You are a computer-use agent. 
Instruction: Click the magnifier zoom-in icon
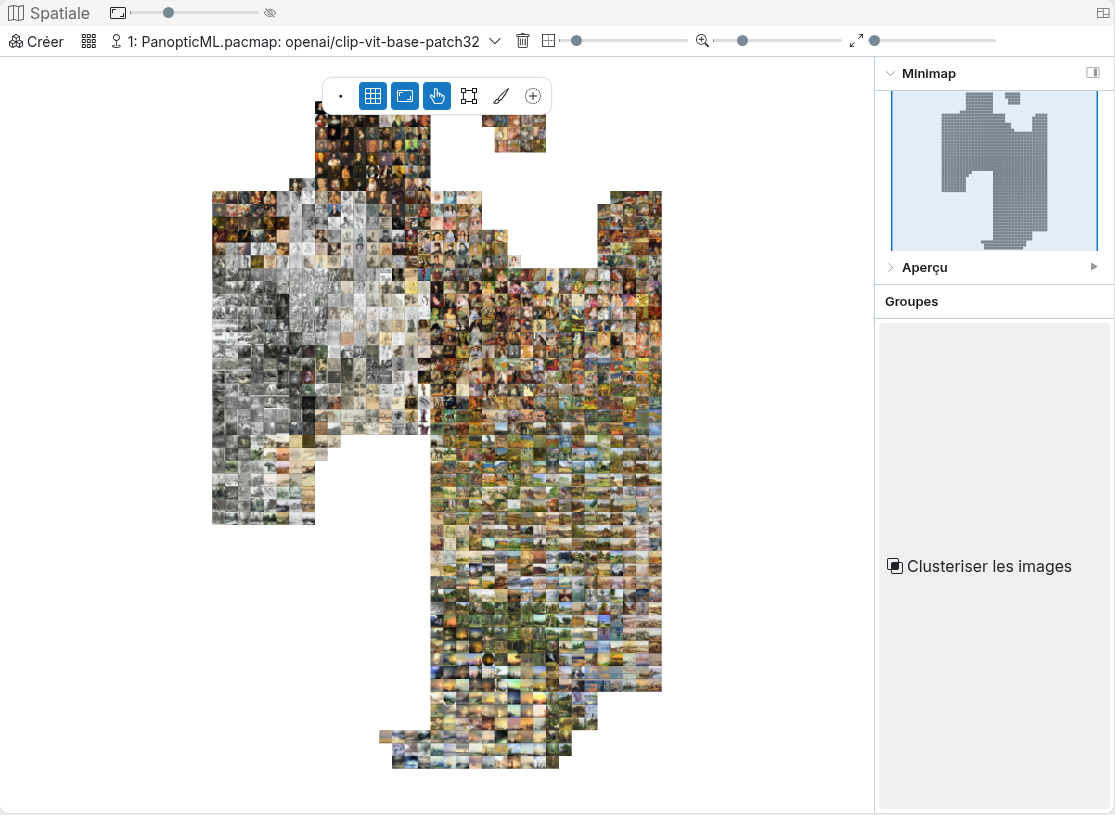703,41
